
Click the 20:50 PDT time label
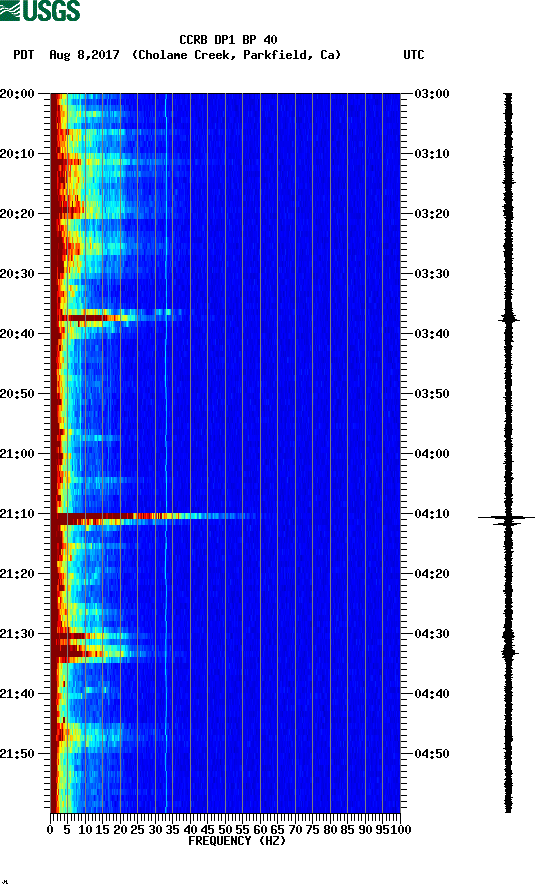pyautogui.click(x=17, y=394)
